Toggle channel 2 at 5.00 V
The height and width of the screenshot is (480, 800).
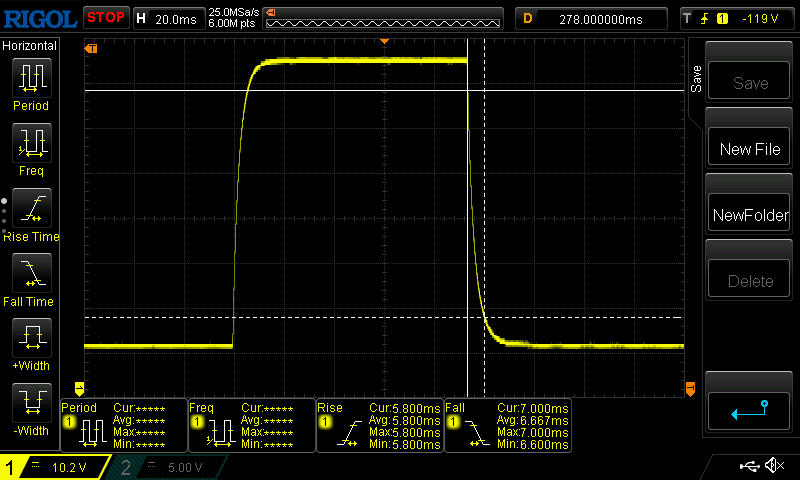pos(168,467)
